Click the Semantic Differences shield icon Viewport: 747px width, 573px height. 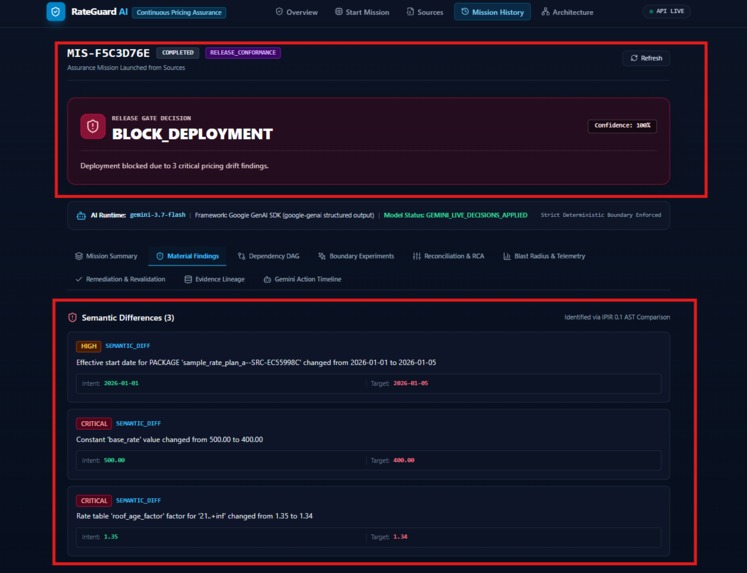click(72, 317)
